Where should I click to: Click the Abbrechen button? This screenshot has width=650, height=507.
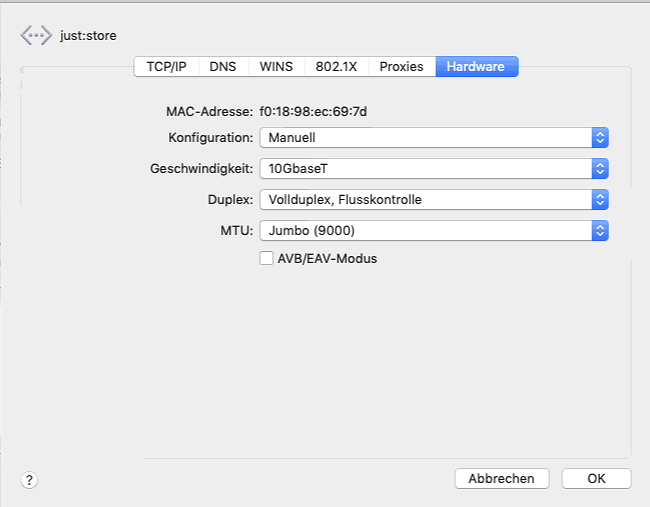[x=502, y=478]
